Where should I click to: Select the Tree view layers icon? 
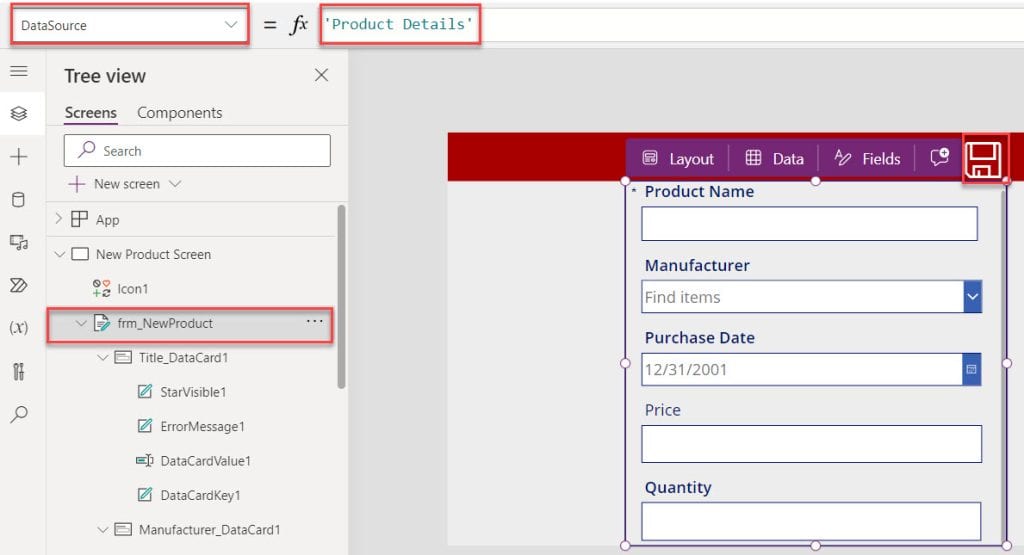click(19, 114)
